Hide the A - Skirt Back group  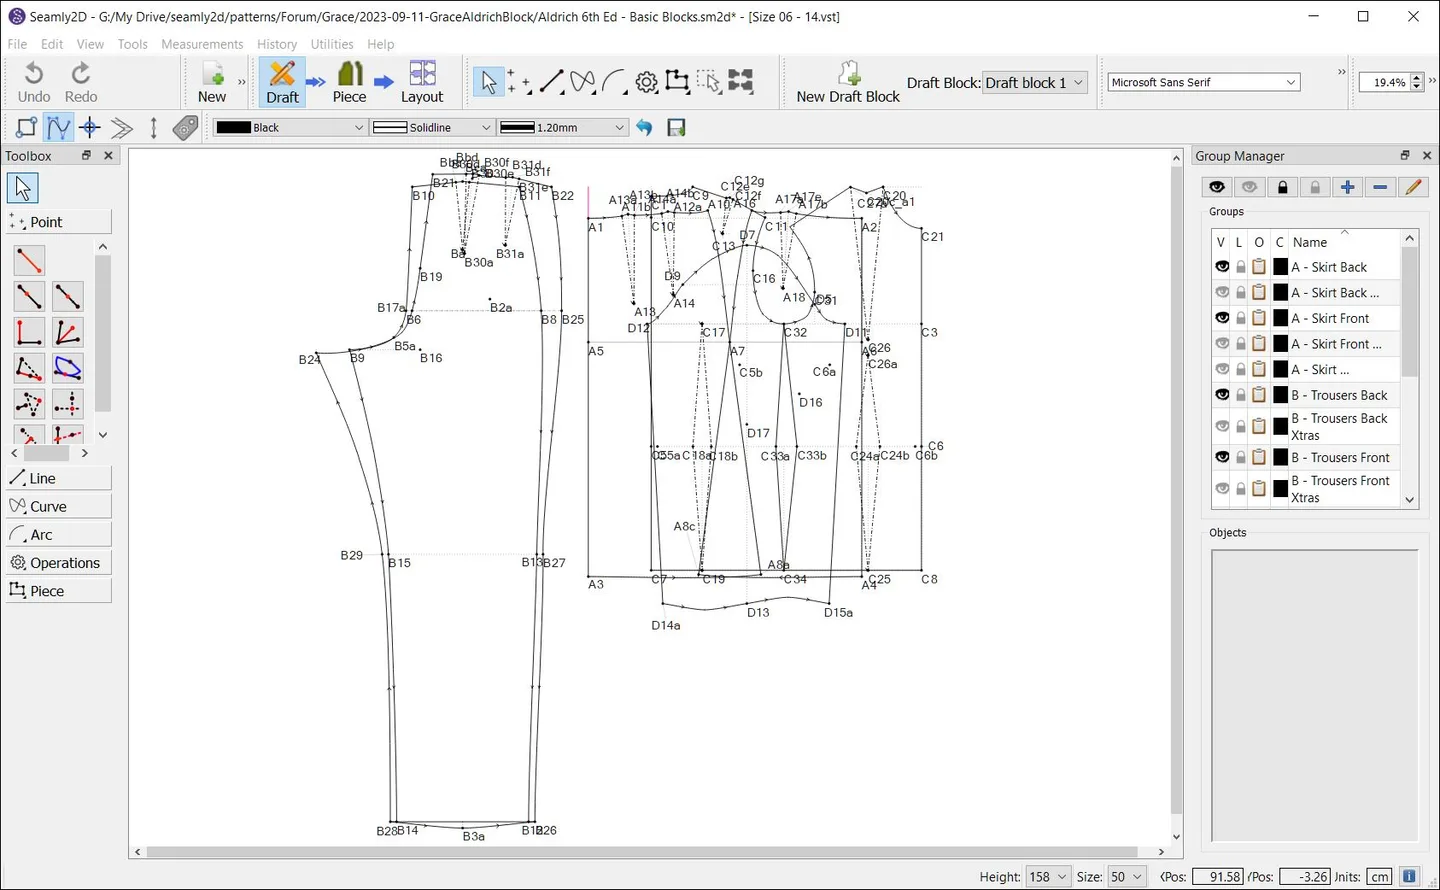pyautogui.click(x=1222, y=267)
